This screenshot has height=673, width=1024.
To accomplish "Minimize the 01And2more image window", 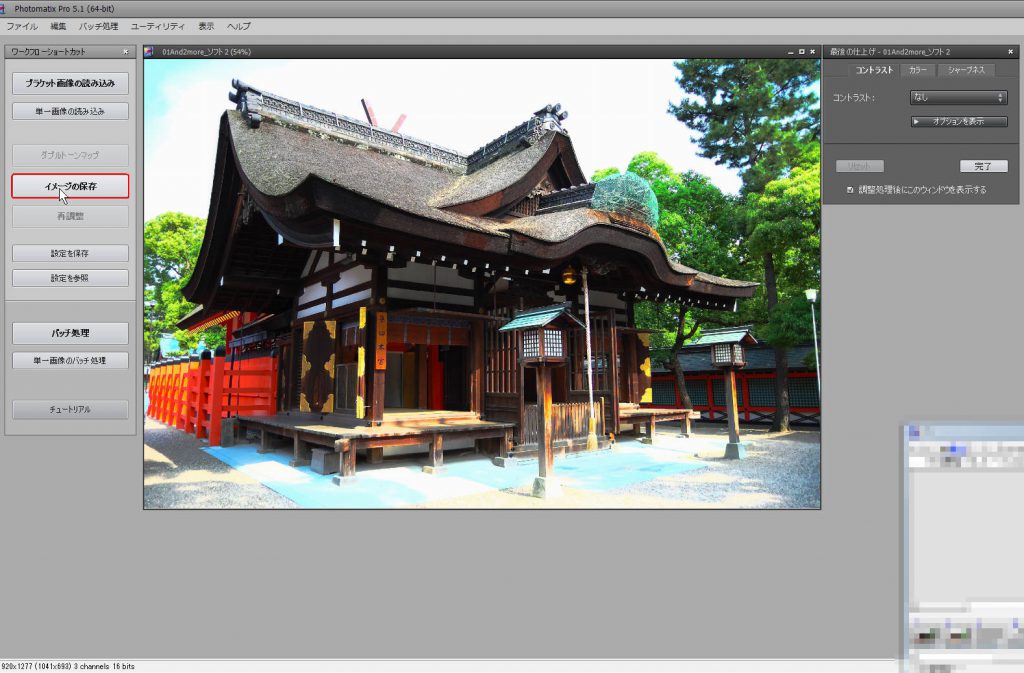I will click(790, 51).
